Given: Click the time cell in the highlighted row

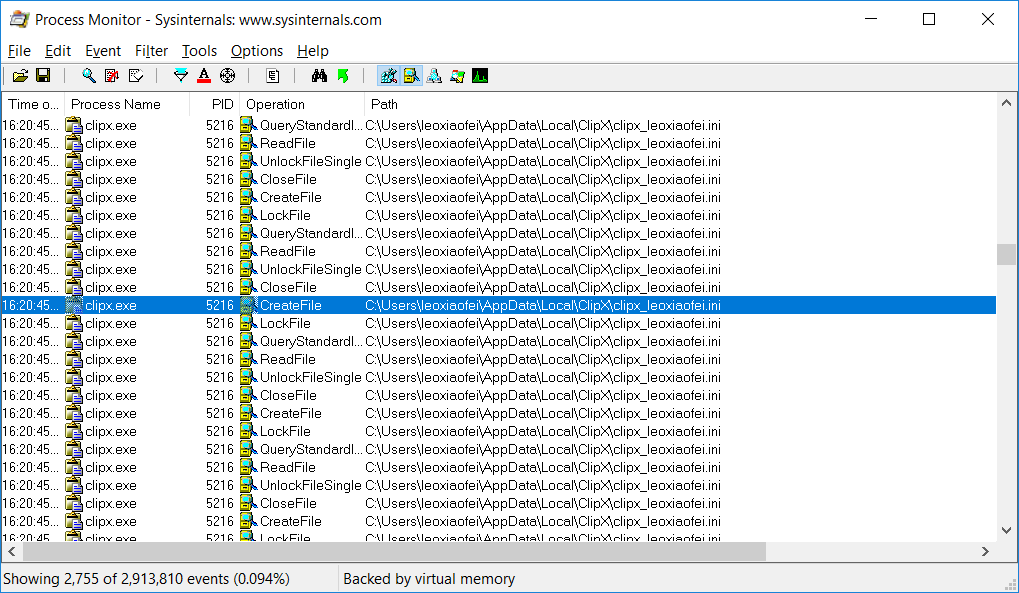Looking at the screenshot, I should coord(31,306).
